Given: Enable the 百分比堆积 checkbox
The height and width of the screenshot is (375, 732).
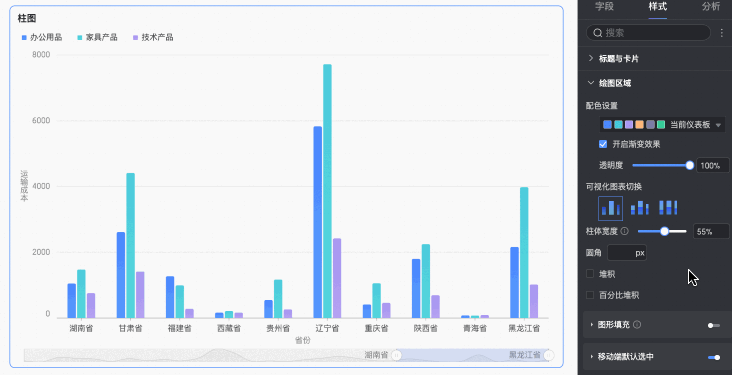Looking at the screenshot, I should [590, 295].
